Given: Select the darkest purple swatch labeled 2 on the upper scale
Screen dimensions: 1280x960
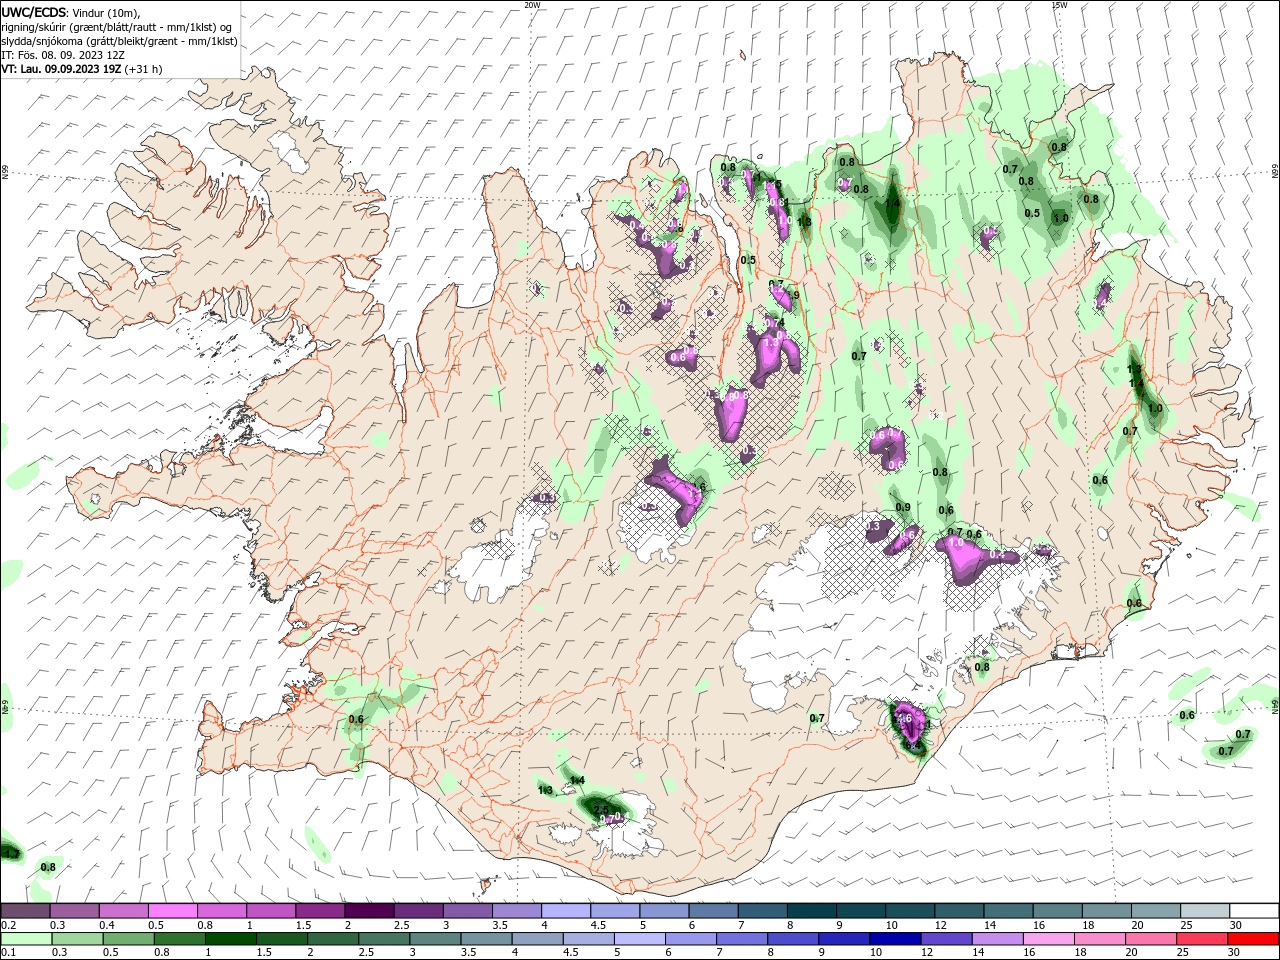Looking at the screenshot, I should [x=369, y=911].
